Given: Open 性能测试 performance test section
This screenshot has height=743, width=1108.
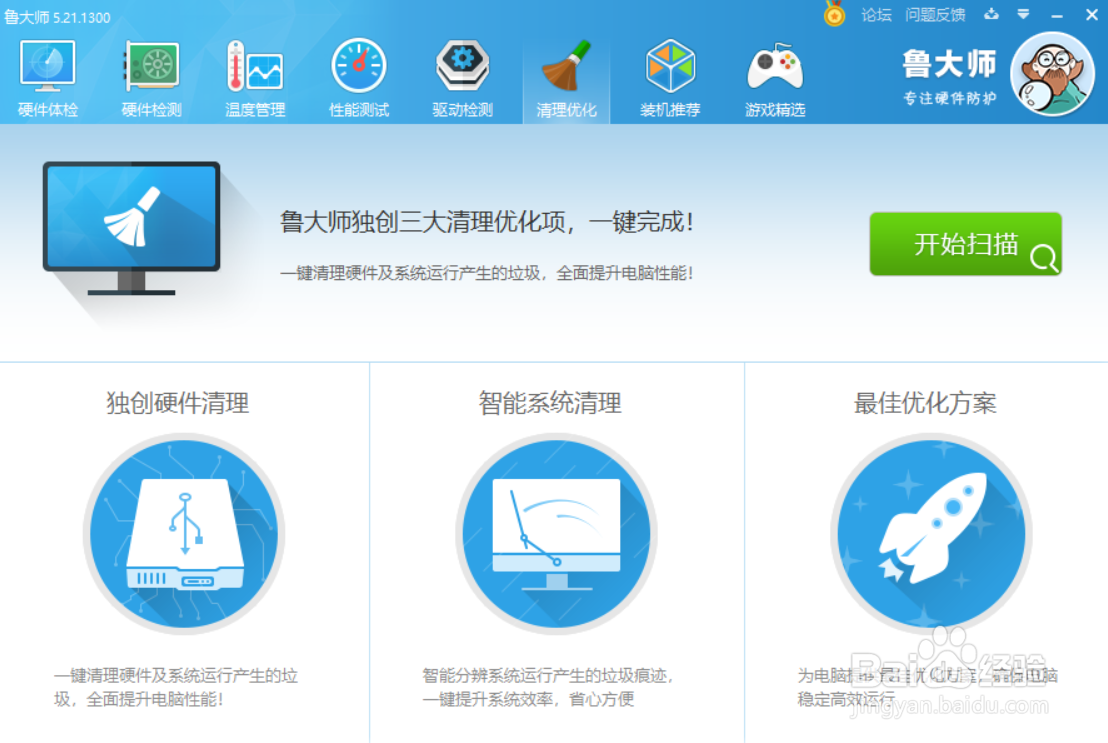Looking at the screenshot, I should [359, 78].
